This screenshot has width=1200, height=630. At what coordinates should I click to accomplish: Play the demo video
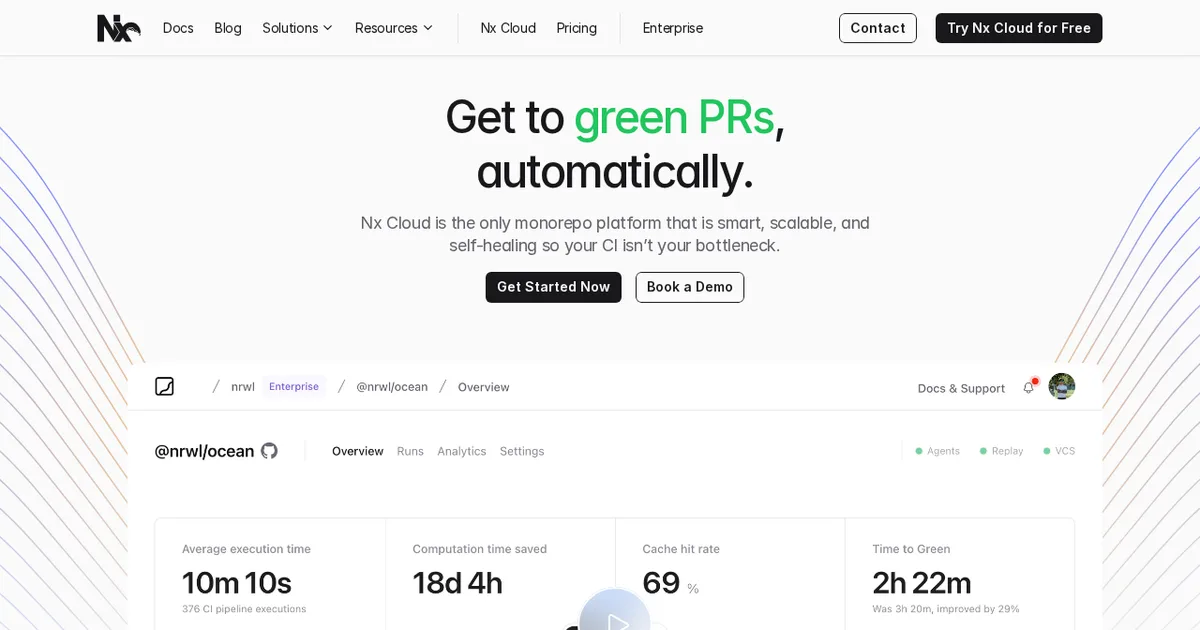tap(615, 612)
